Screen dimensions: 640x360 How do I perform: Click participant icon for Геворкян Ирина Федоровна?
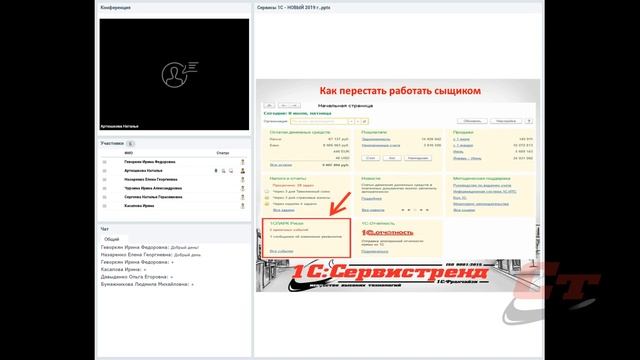[242, 162]
